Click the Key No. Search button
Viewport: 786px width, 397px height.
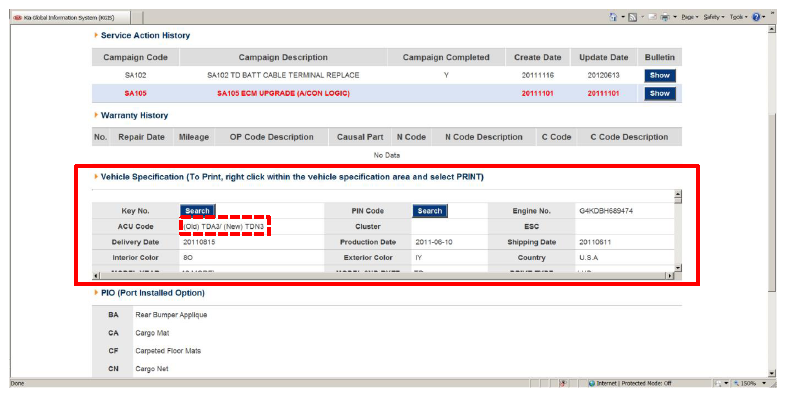point(198,211)
